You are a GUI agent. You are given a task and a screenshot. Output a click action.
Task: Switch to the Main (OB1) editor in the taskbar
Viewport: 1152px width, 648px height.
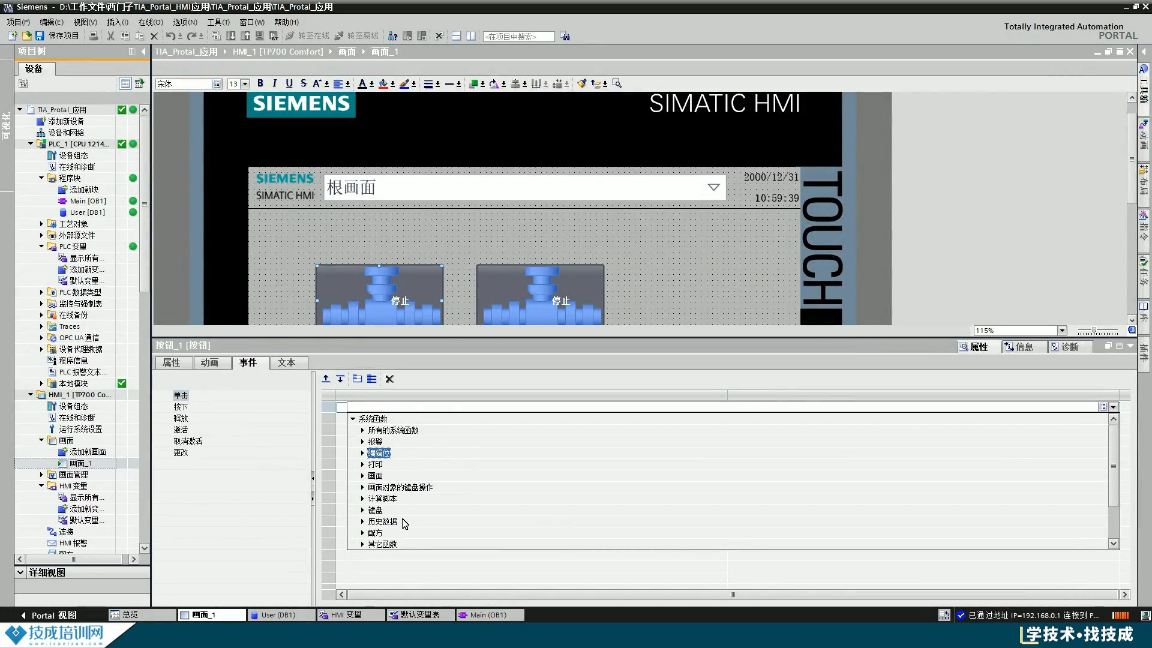tap(488, 616)
